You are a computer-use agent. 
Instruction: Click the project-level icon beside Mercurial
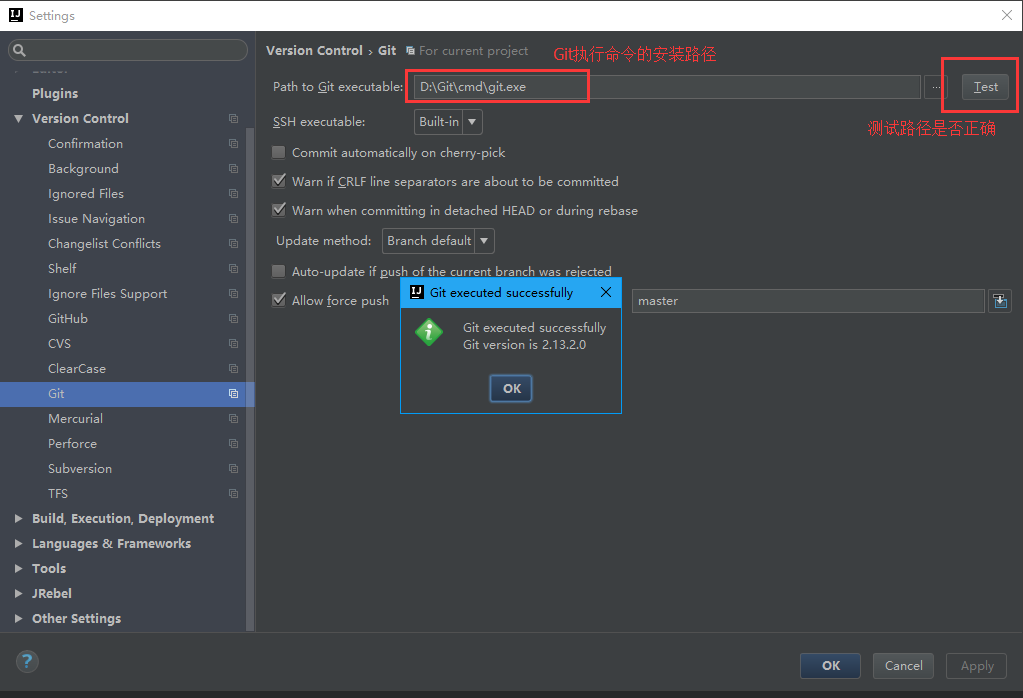tap(233, 419)
